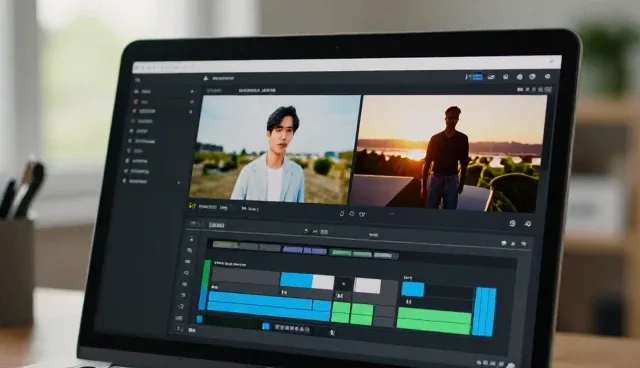Select the small blue clip in right timeline section

pyautogui.click(x=413, y=289)
